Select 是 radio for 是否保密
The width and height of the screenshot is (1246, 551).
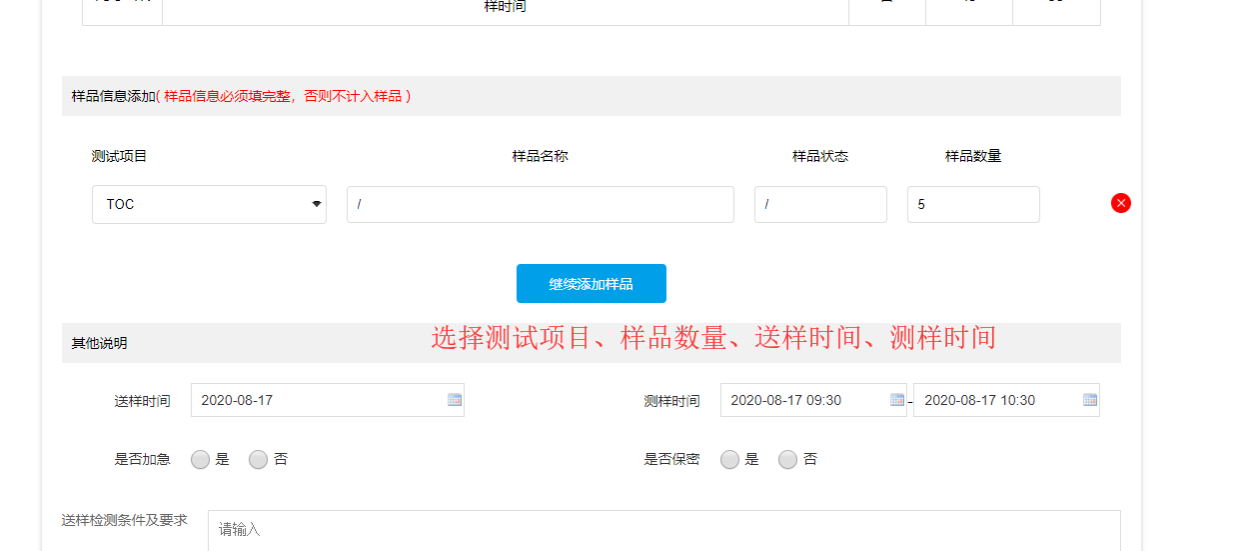click(730, 459)
